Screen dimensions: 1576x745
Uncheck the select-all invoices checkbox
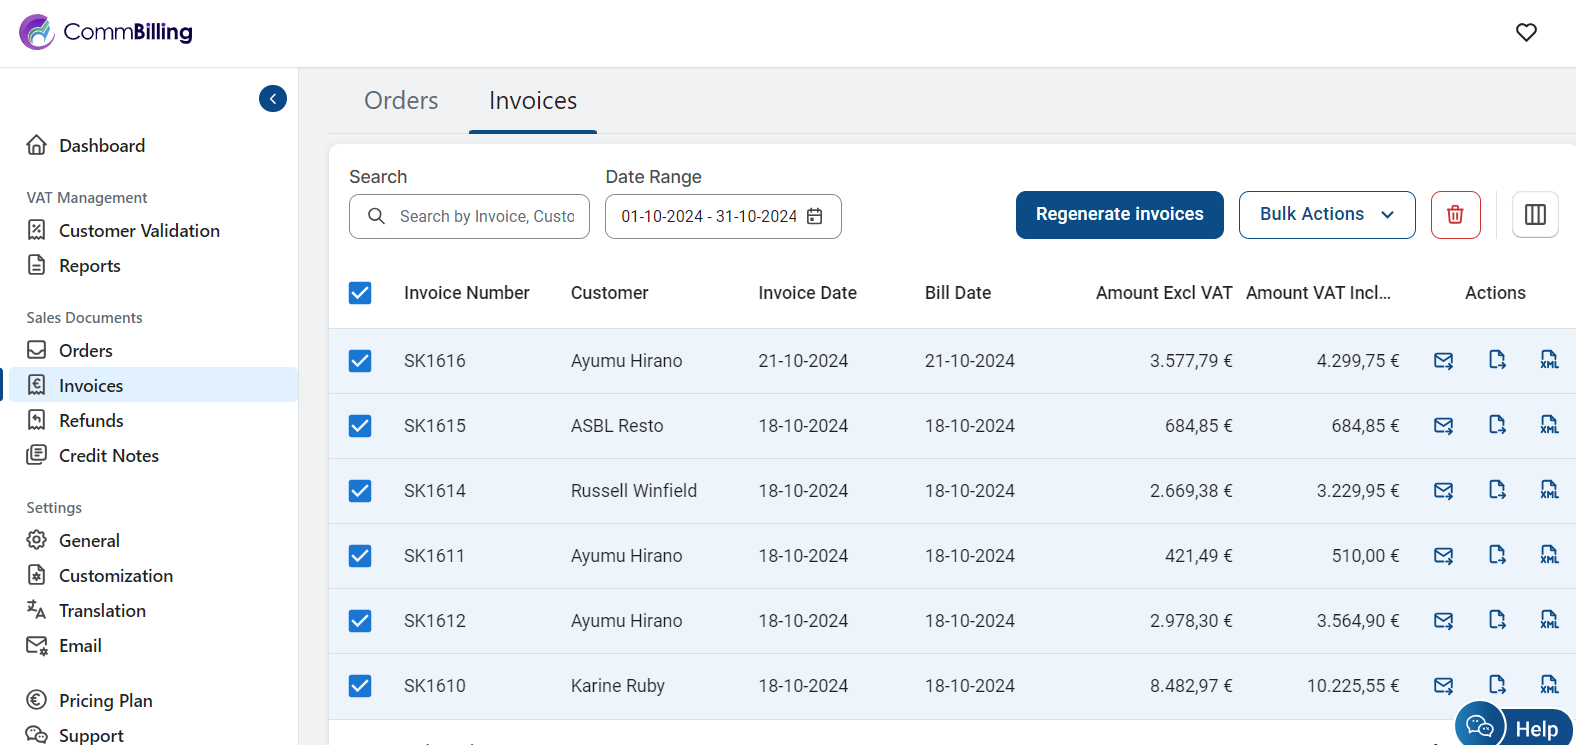(360, 293)
